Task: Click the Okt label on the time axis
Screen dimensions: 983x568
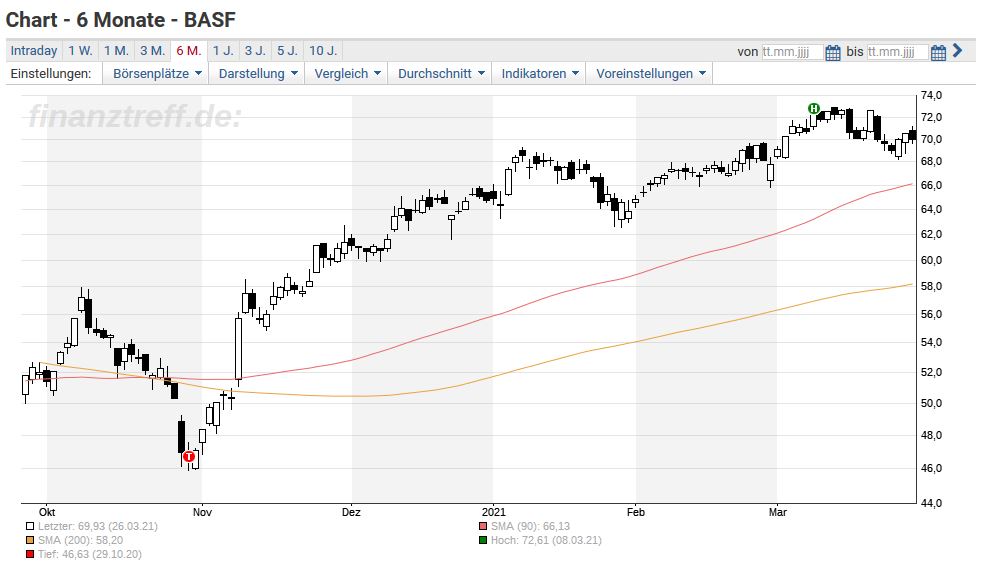Action: (47, 512)
